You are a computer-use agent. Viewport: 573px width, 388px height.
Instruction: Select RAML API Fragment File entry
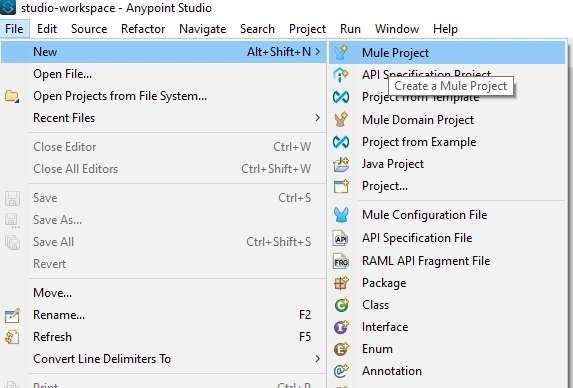point(447,261)
